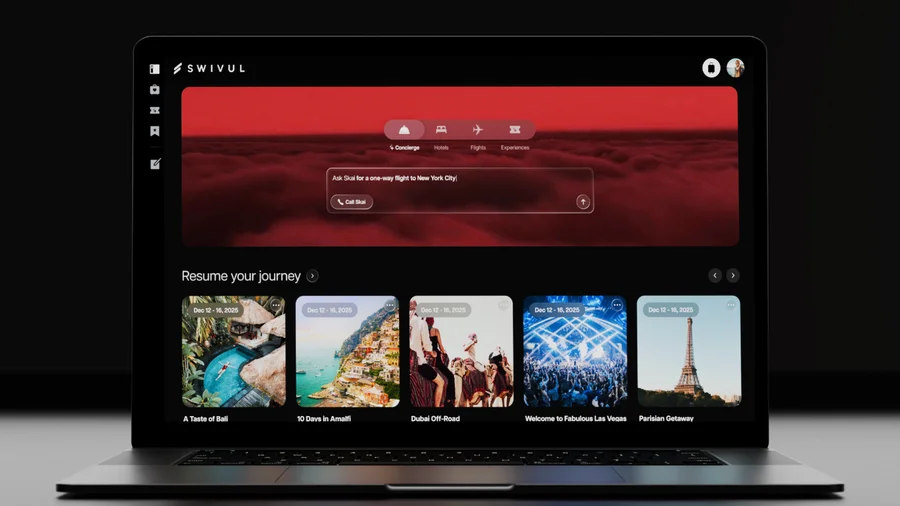Switch to the Hotels tab

pos(441,130)
